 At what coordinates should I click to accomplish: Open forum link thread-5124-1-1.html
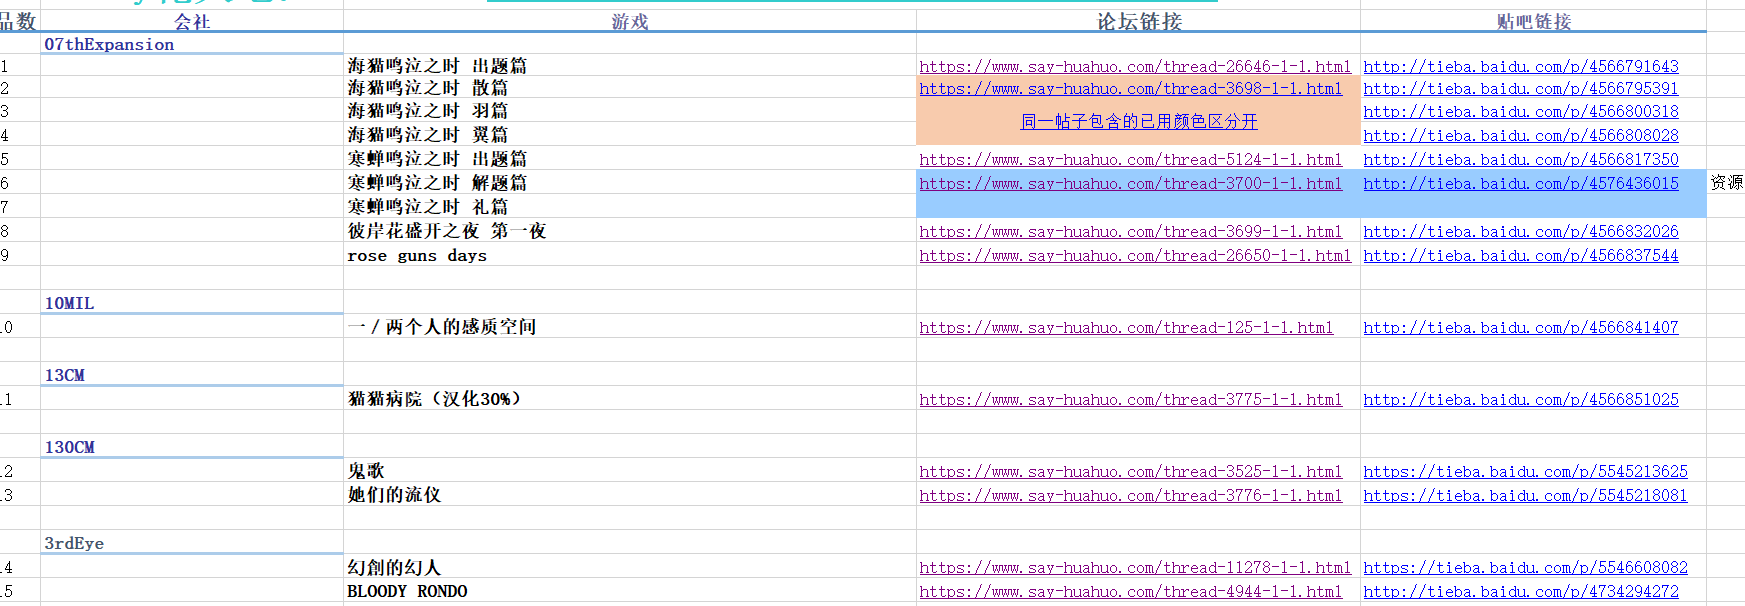click(1131, 160)
